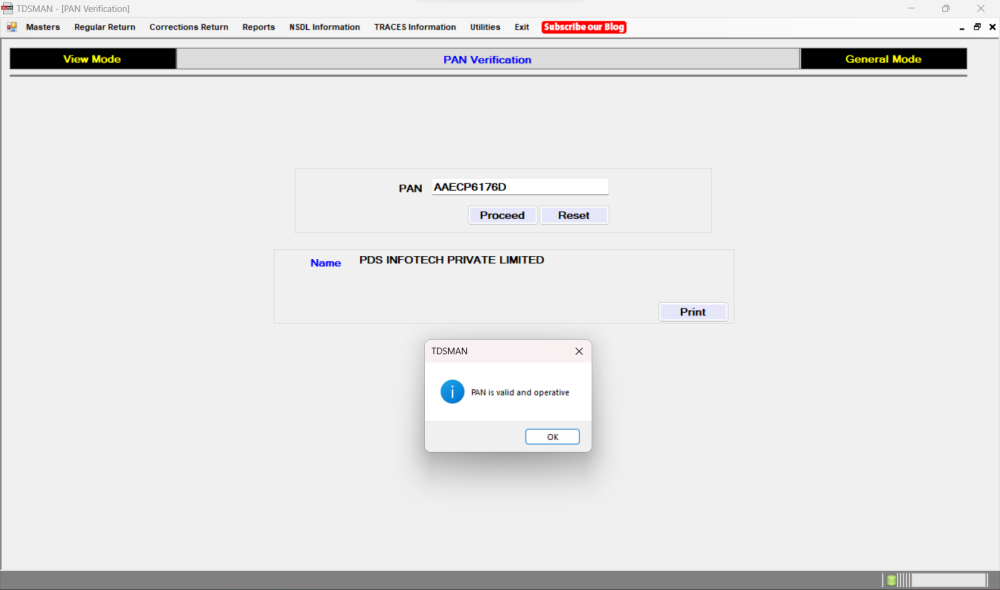The image size is (1000, 590).
Task: Click the blue info icon in TDSMAN dialog
Action: pyautogui.click(x=452, y=392)
